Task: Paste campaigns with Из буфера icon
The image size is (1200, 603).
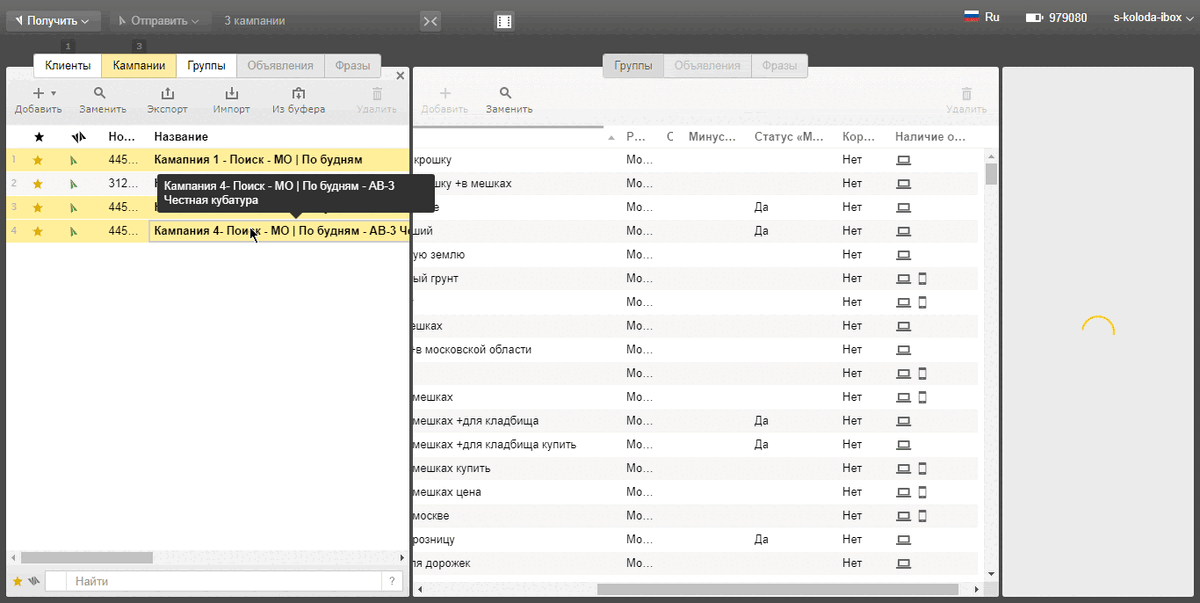Action: 298,93
